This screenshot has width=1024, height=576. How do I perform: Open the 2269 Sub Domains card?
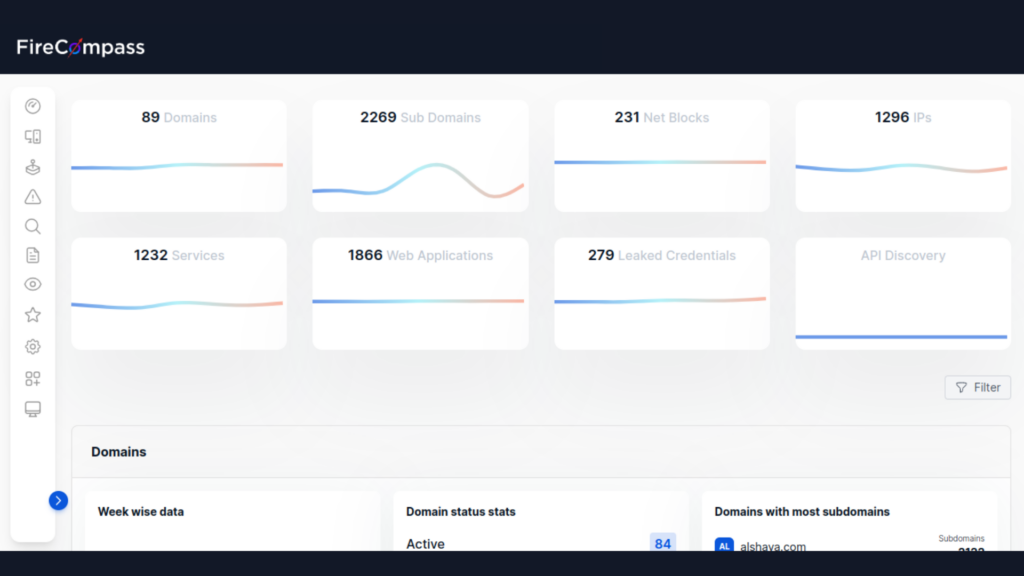click(x=420, y=155)
